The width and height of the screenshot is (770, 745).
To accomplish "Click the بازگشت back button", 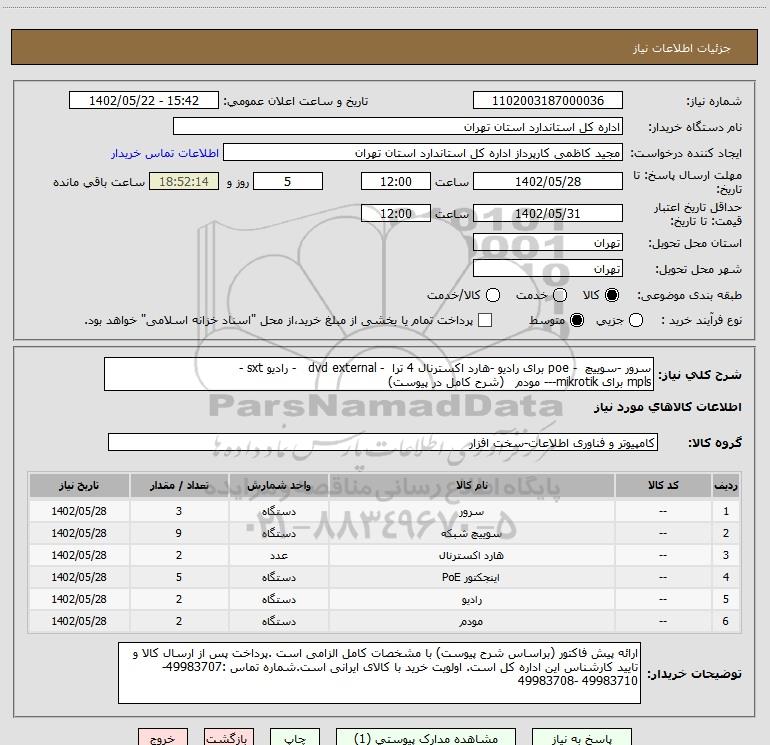I will click(229, 738).
